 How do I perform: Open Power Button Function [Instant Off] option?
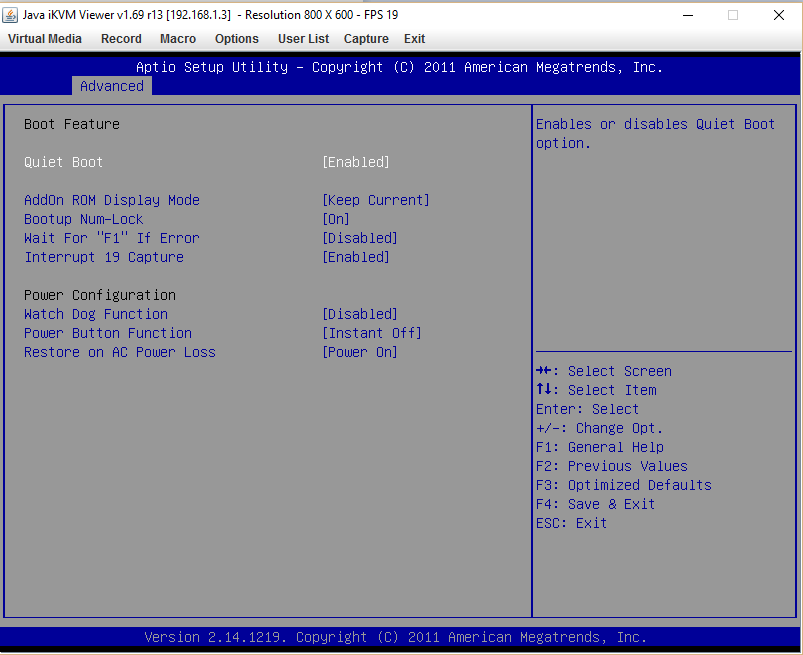coord(372,333)
